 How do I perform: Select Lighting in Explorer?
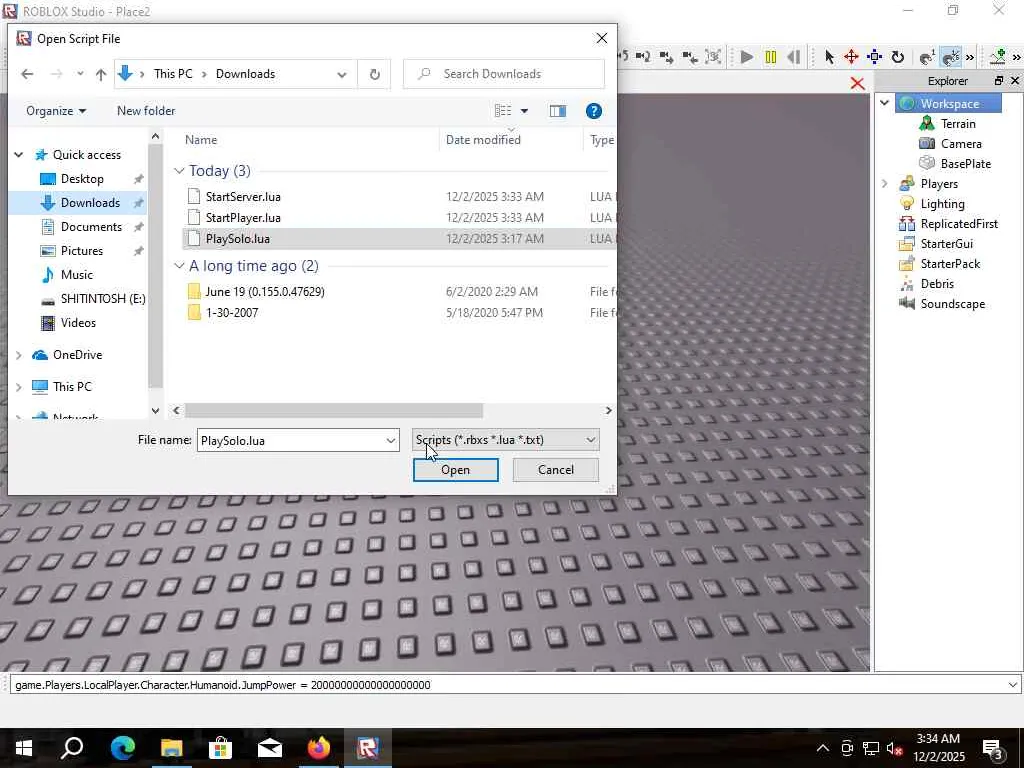942,204
